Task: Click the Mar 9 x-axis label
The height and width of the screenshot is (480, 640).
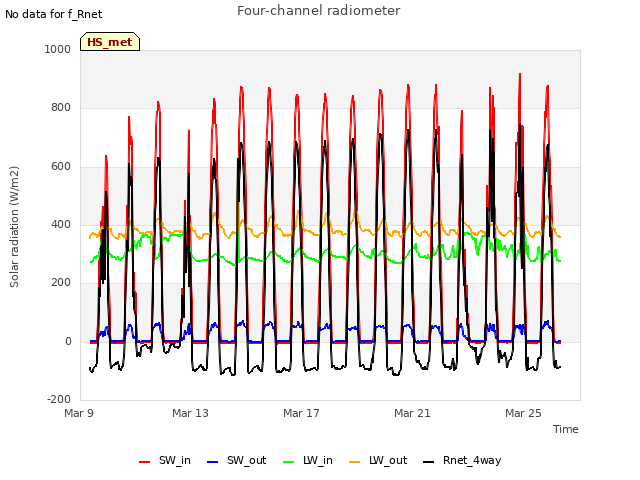Action: click(79, 413)
